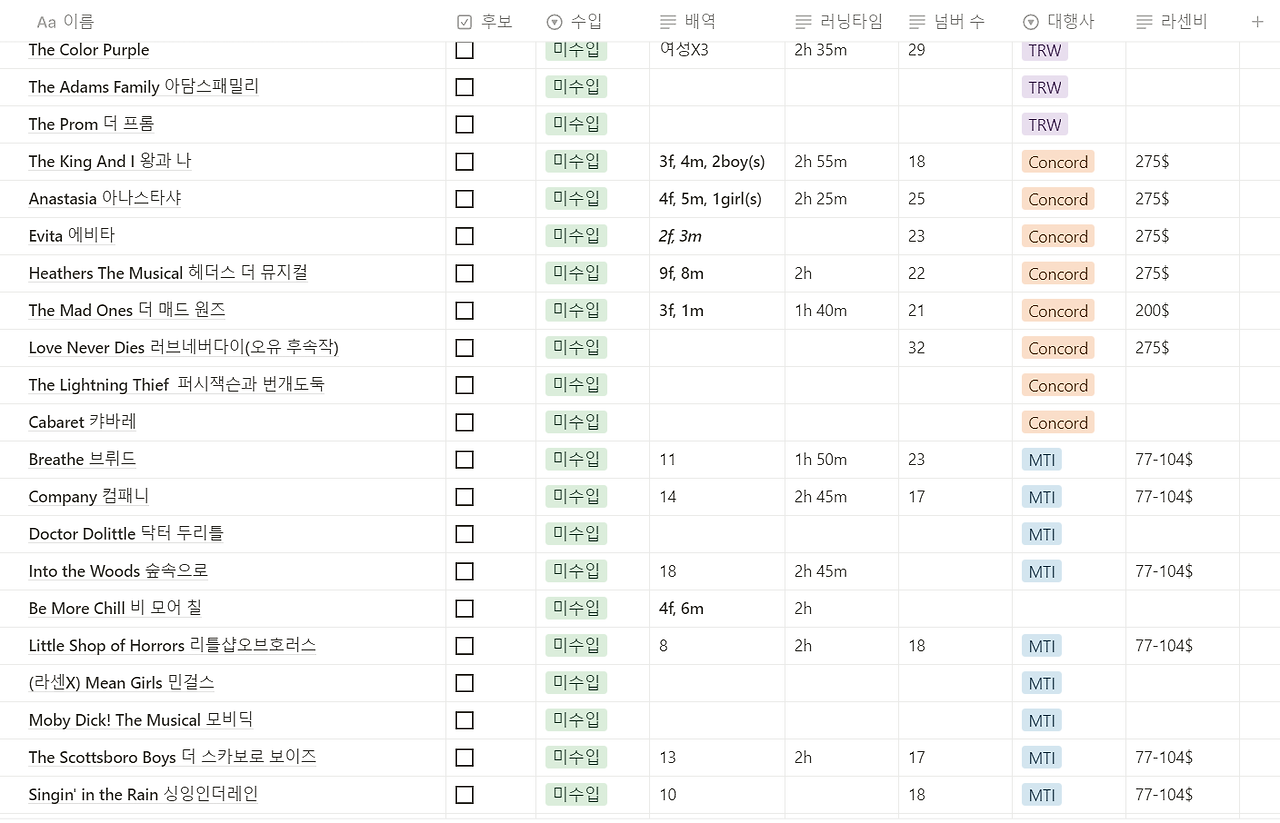Click the checkbox icon beside the 후보 header

point(464,20)
